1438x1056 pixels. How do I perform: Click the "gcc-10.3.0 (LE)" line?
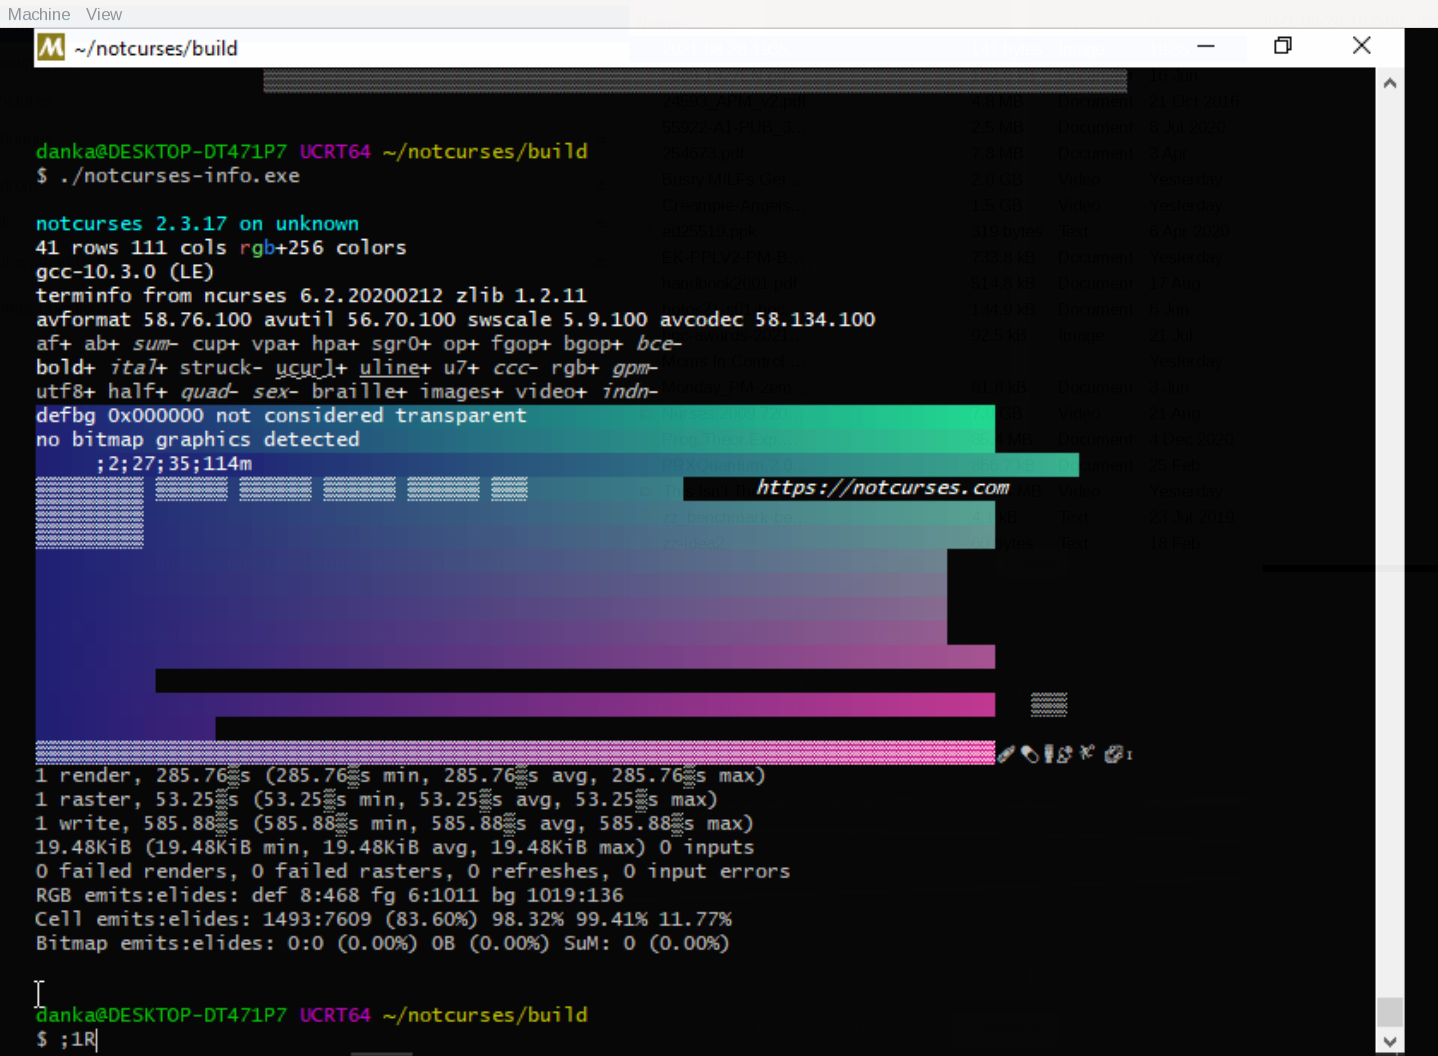125,272
